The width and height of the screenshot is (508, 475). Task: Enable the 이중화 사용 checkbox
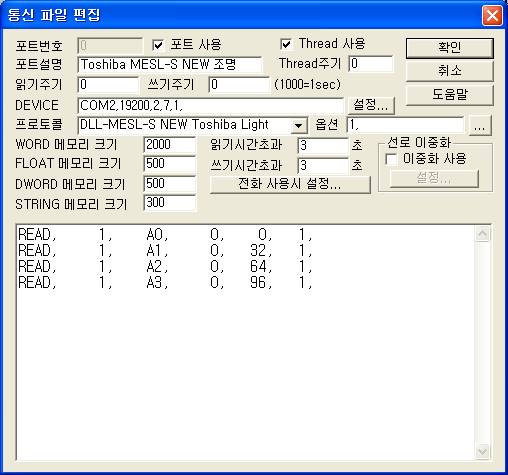(x=391, y=159)
